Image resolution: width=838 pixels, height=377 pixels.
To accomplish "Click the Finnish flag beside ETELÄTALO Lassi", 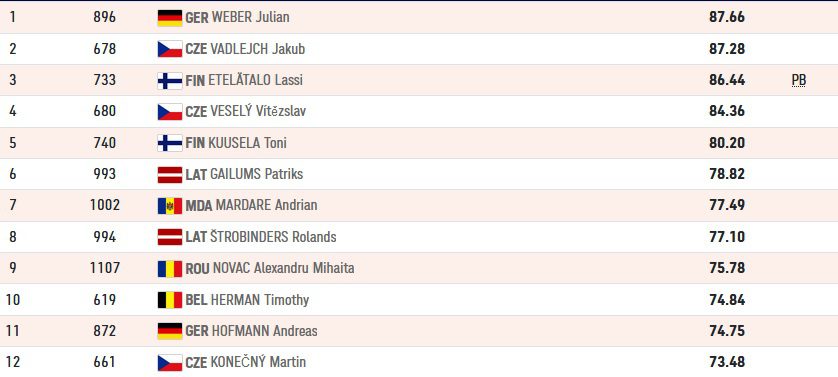I will [x=170, y=80].
